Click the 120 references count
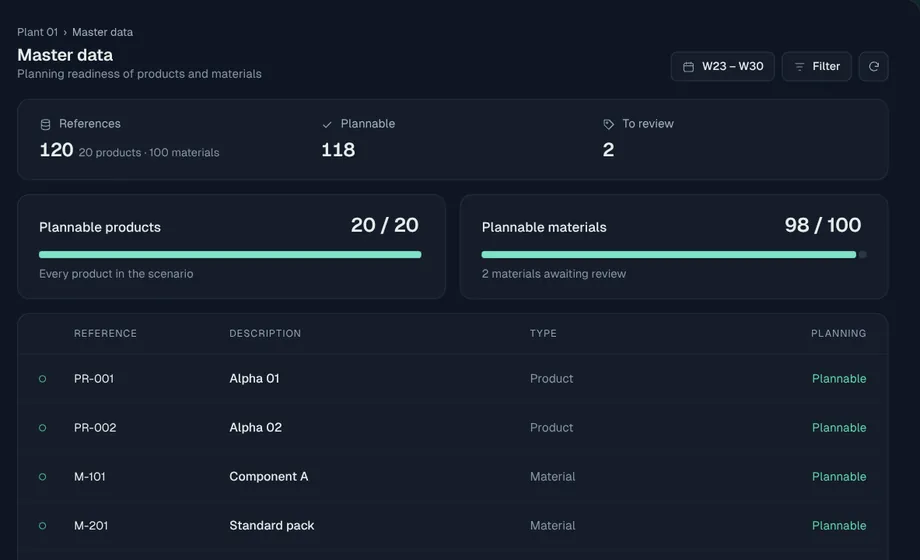 click(56, 150)
